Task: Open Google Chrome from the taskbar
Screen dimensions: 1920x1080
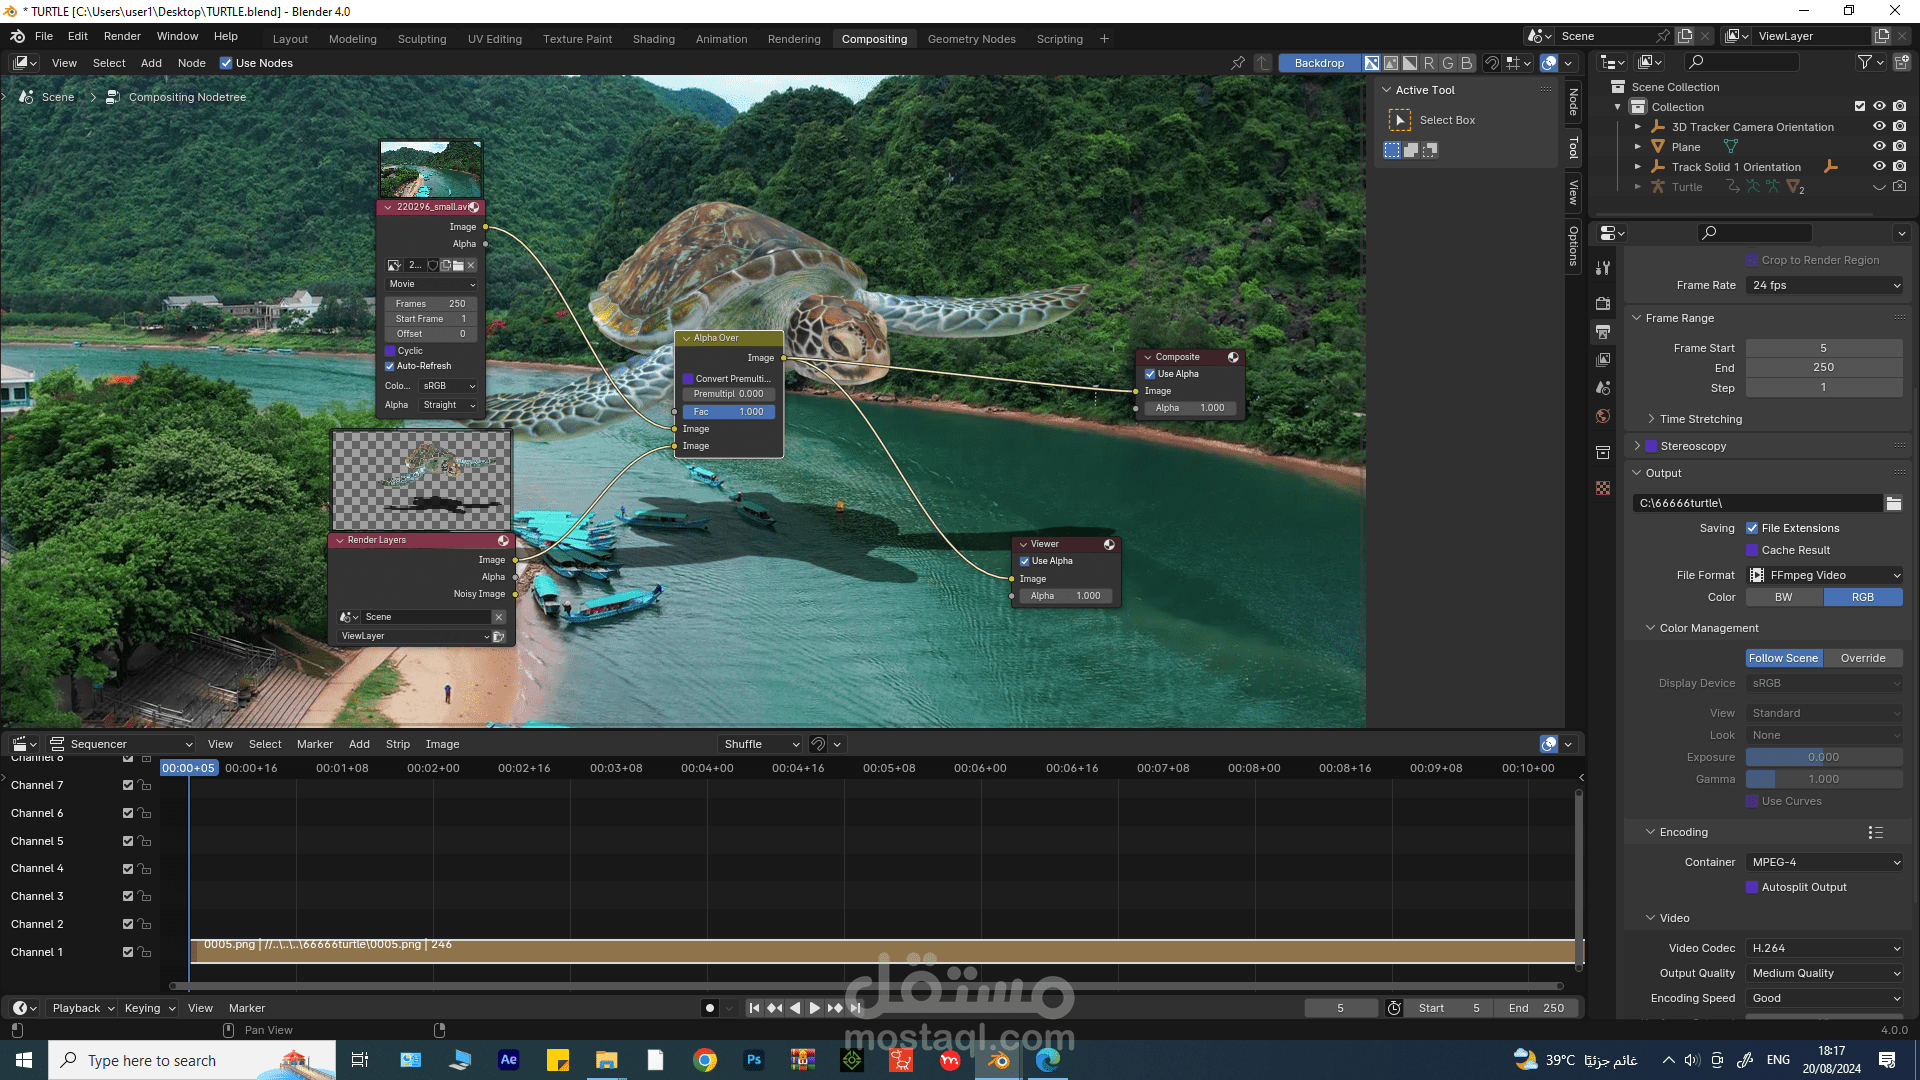Action: click(x=705, y=1060)
